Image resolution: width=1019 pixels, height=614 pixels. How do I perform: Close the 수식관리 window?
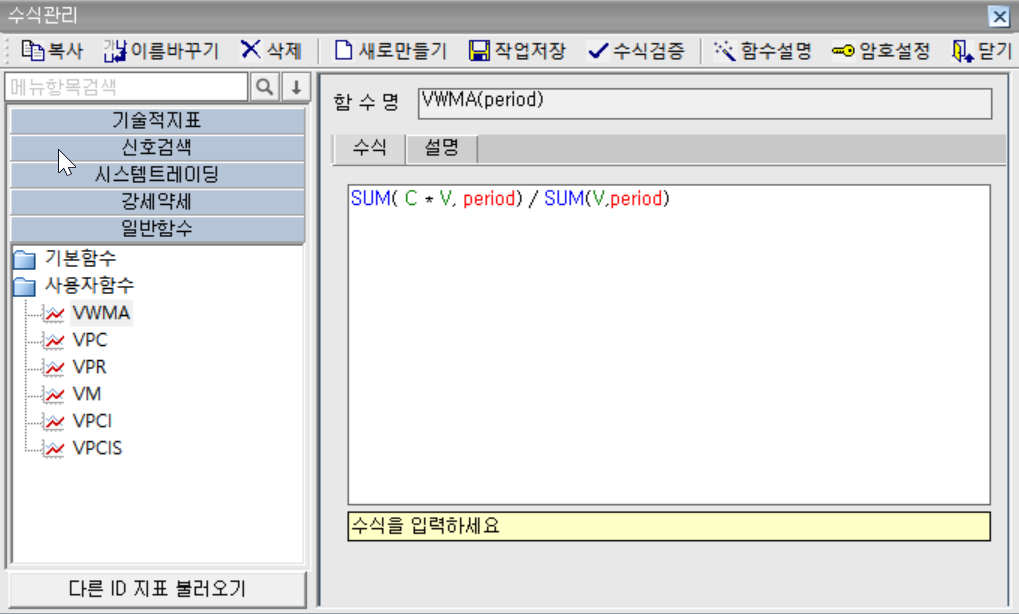(x=999, y=16)
